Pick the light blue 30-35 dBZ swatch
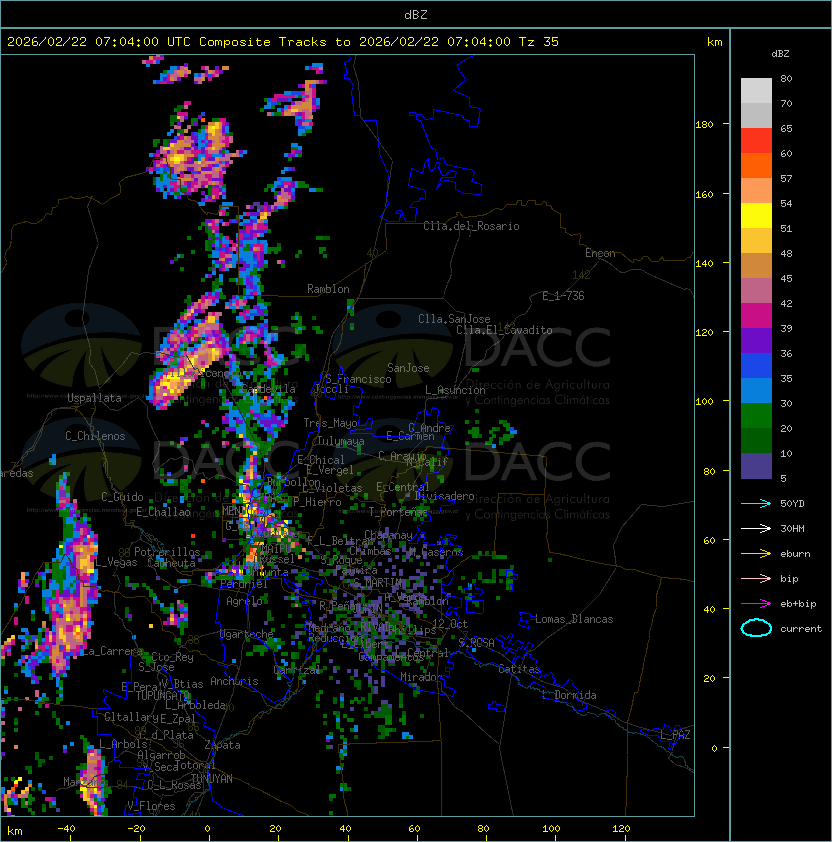Image resolution: width=832 pixels, height=842 pixels. (756, 391)
